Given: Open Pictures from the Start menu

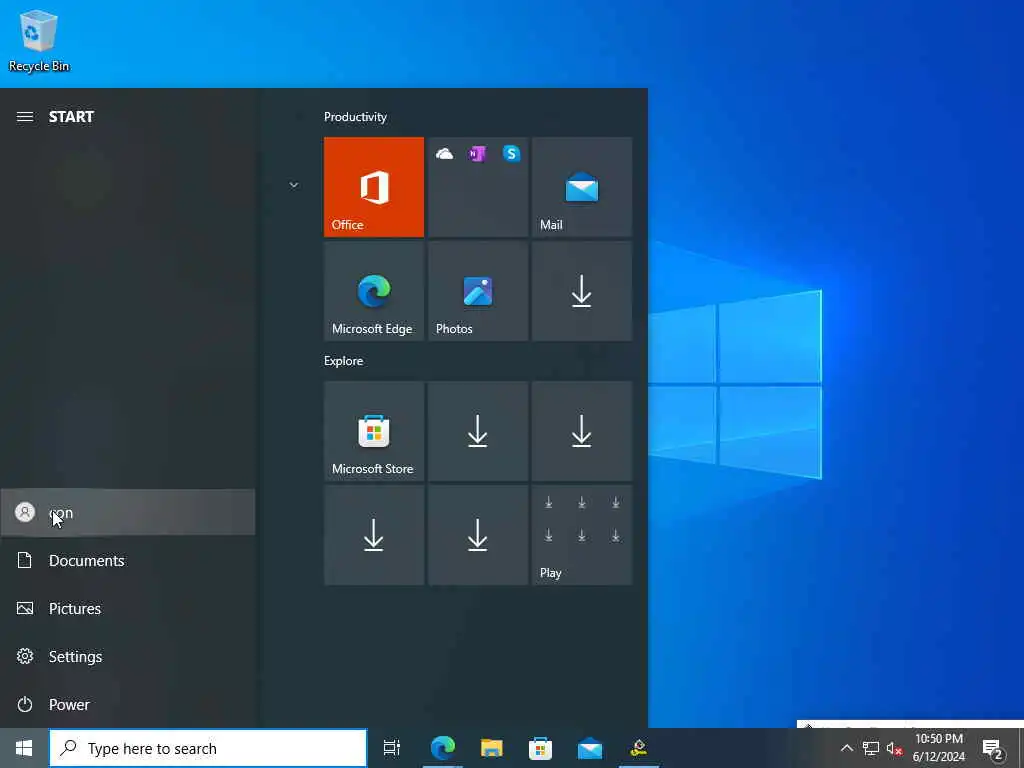Looking at the screenshot, I should 128,609.
